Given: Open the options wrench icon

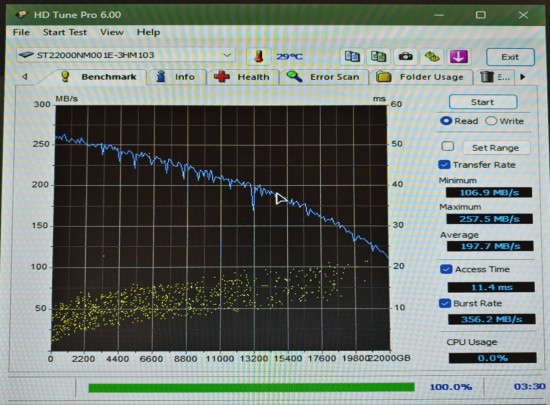Looking at the screenshot, I should [432, 56].
